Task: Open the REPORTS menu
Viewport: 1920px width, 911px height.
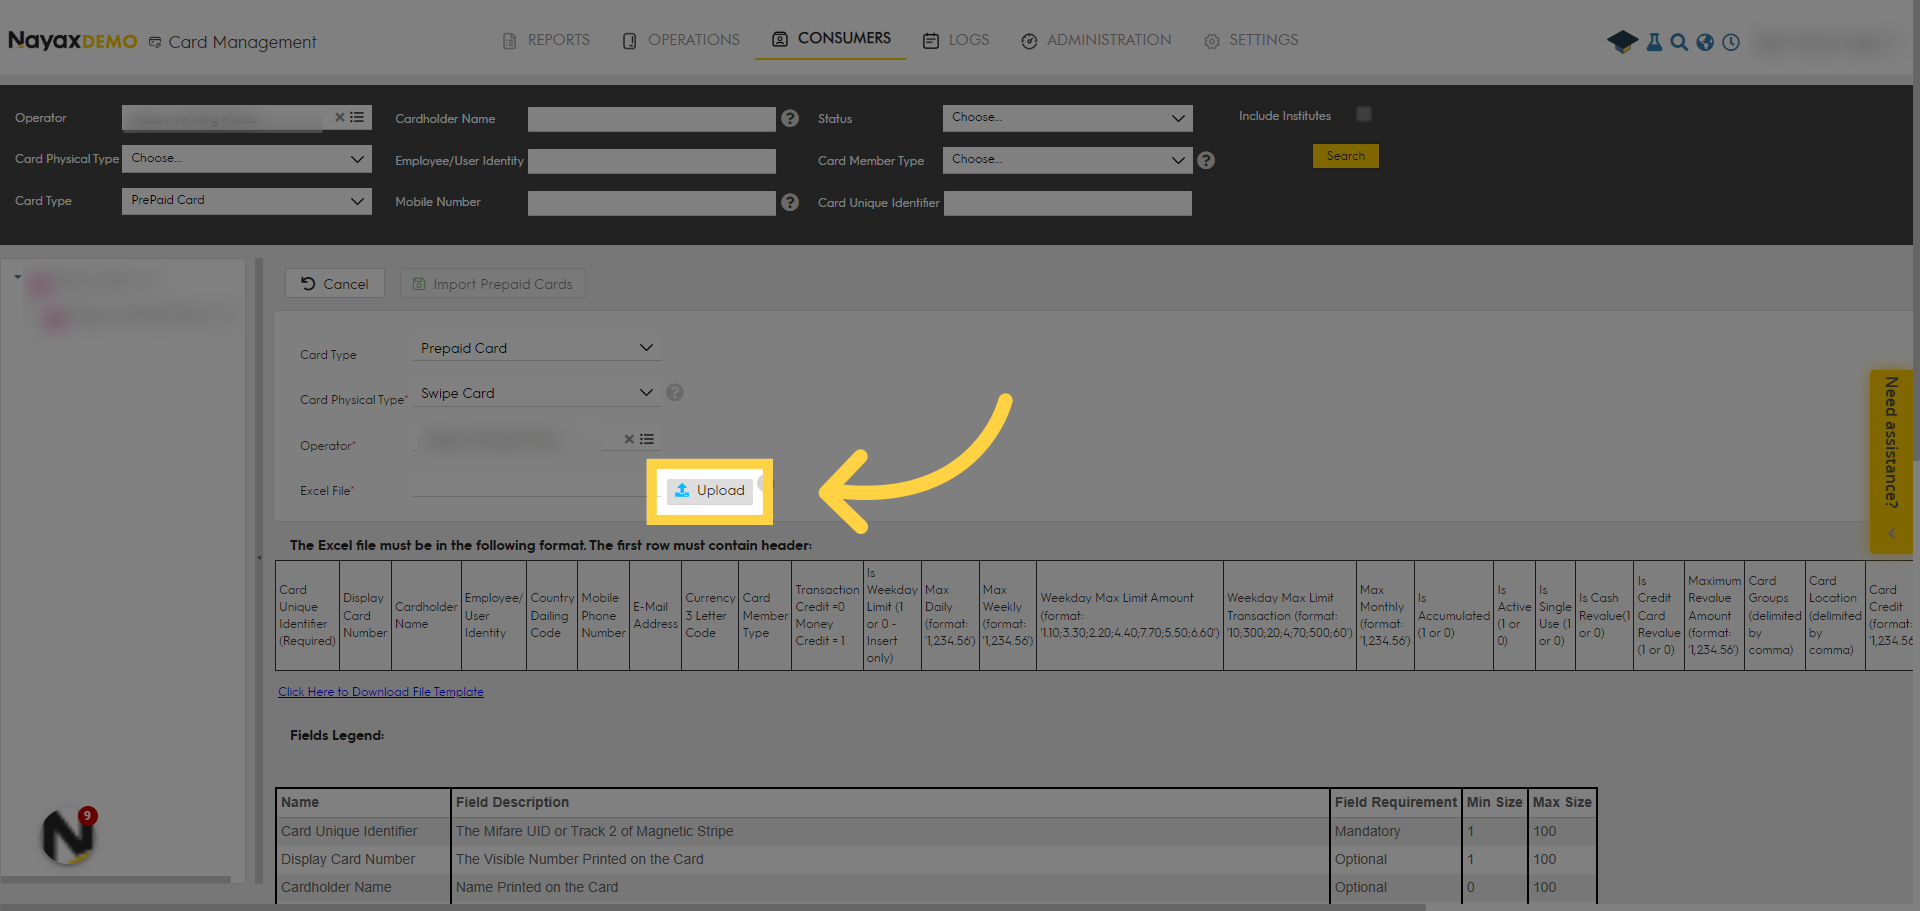Action: coord(546,40)
